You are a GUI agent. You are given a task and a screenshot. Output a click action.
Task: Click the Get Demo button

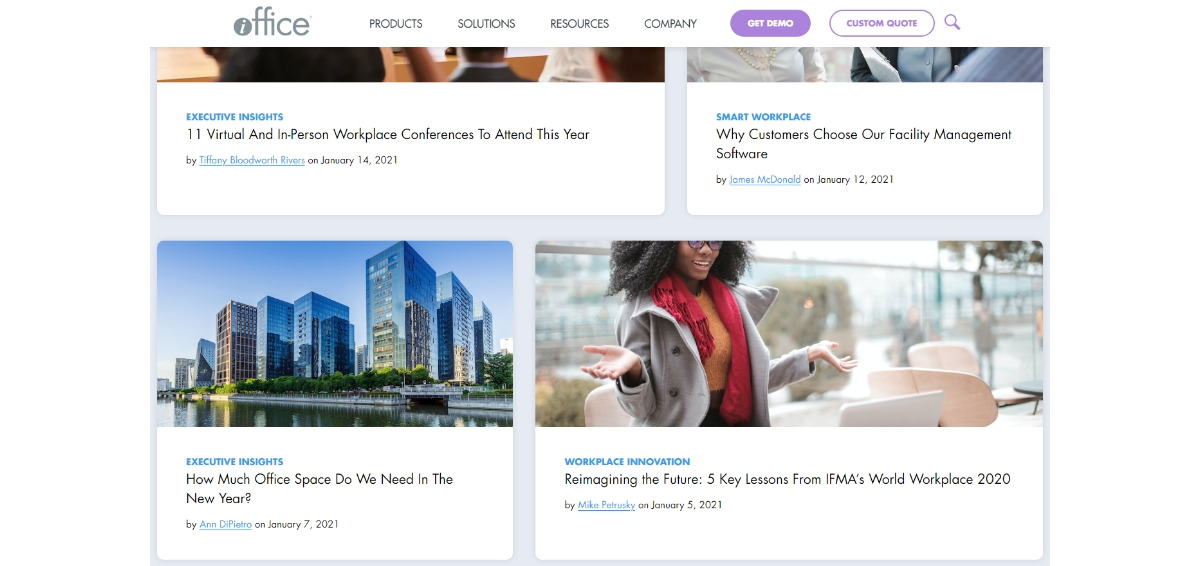tap(770, 23)
